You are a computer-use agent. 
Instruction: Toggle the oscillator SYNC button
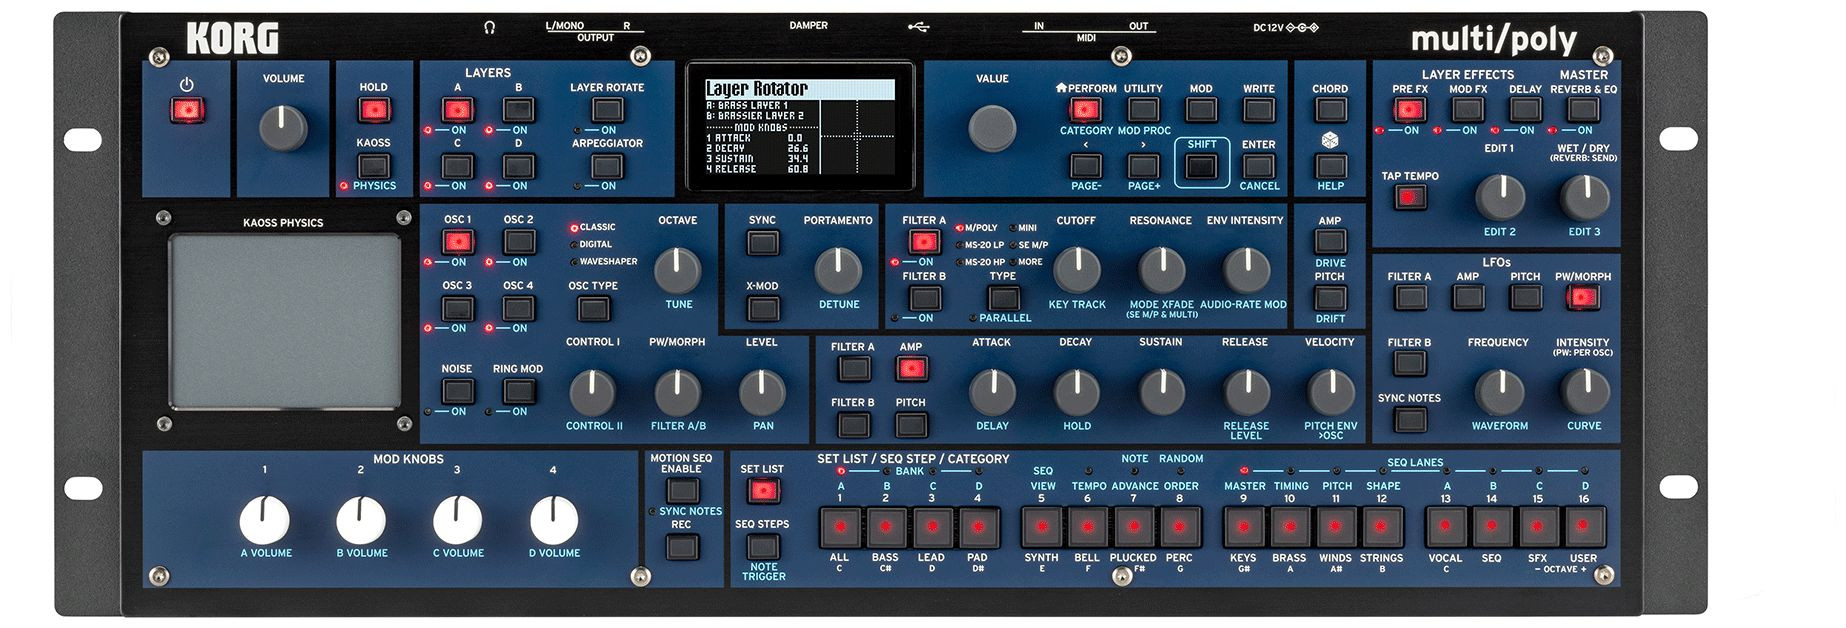(762, 242)
